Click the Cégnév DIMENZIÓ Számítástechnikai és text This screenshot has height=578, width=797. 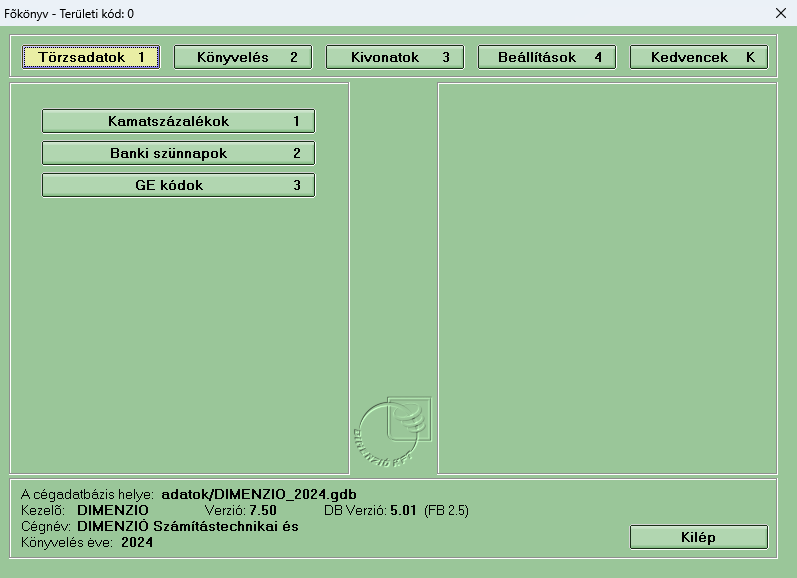188,526
